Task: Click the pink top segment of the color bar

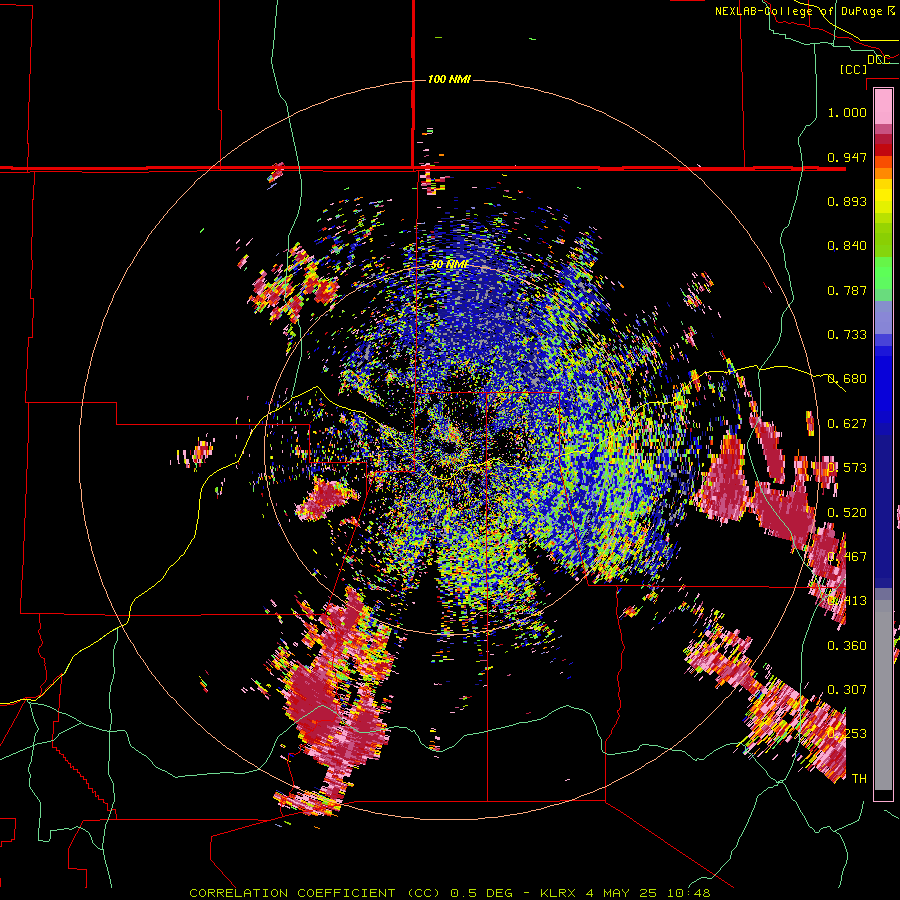Action: click(x=883, y=106)
